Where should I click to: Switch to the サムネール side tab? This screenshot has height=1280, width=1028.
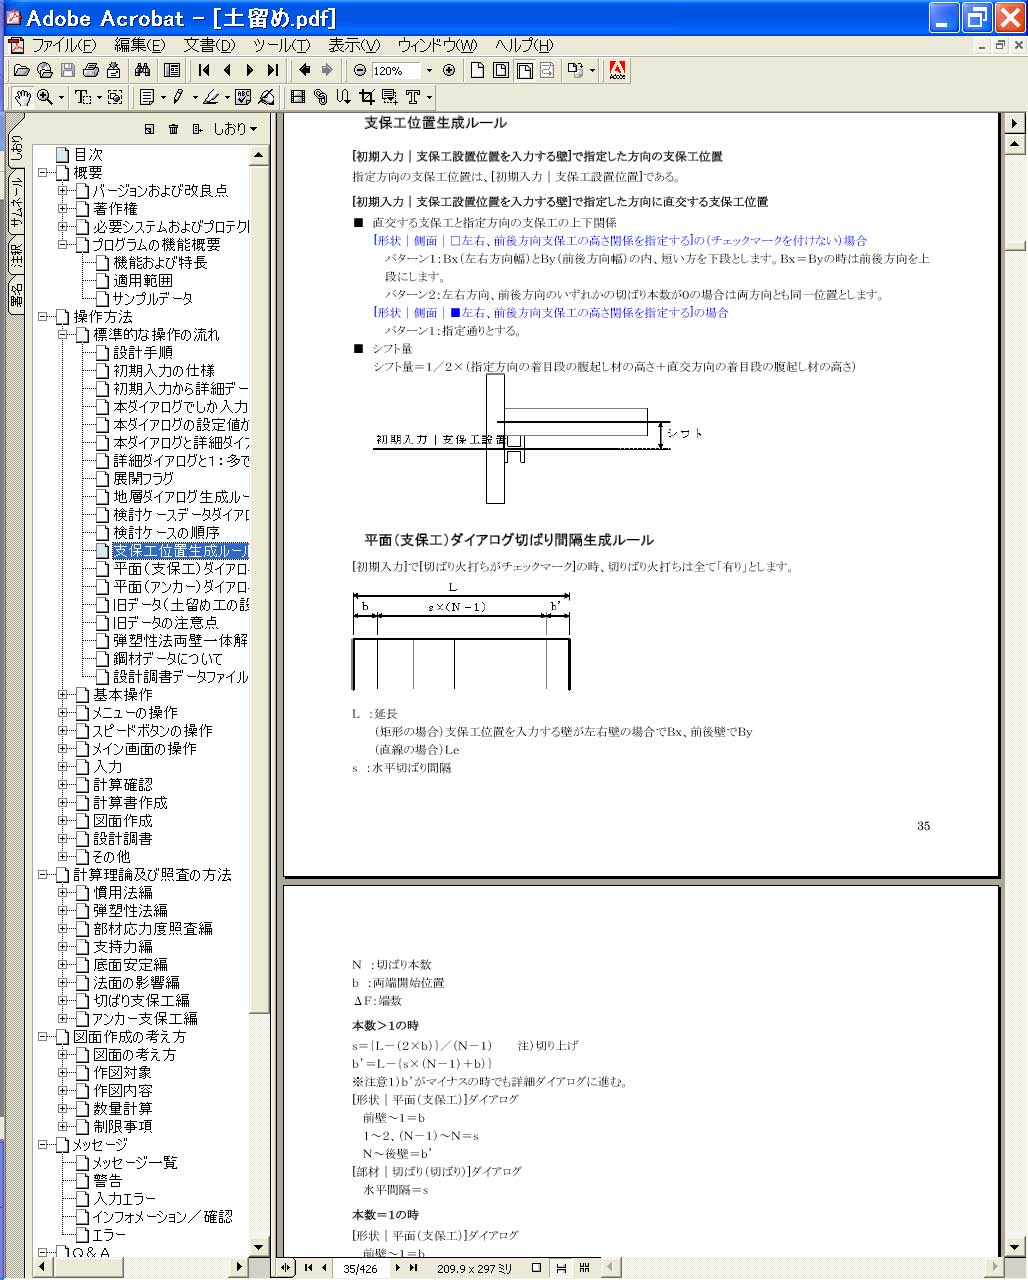[x=17, y=202]
